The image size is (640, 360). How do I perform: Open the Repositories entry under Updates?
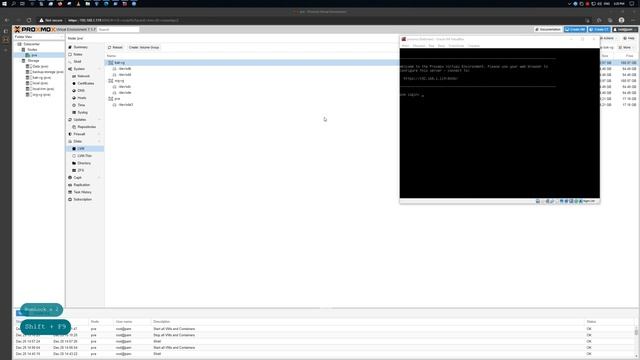pos(86,127)
